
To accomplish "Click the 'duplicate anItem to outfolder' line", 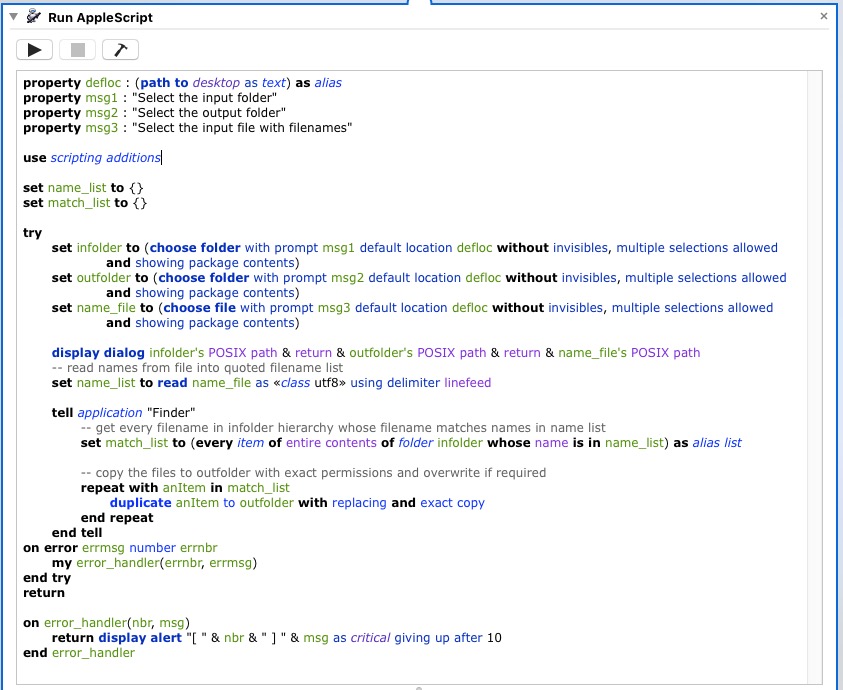I will 297,503.
